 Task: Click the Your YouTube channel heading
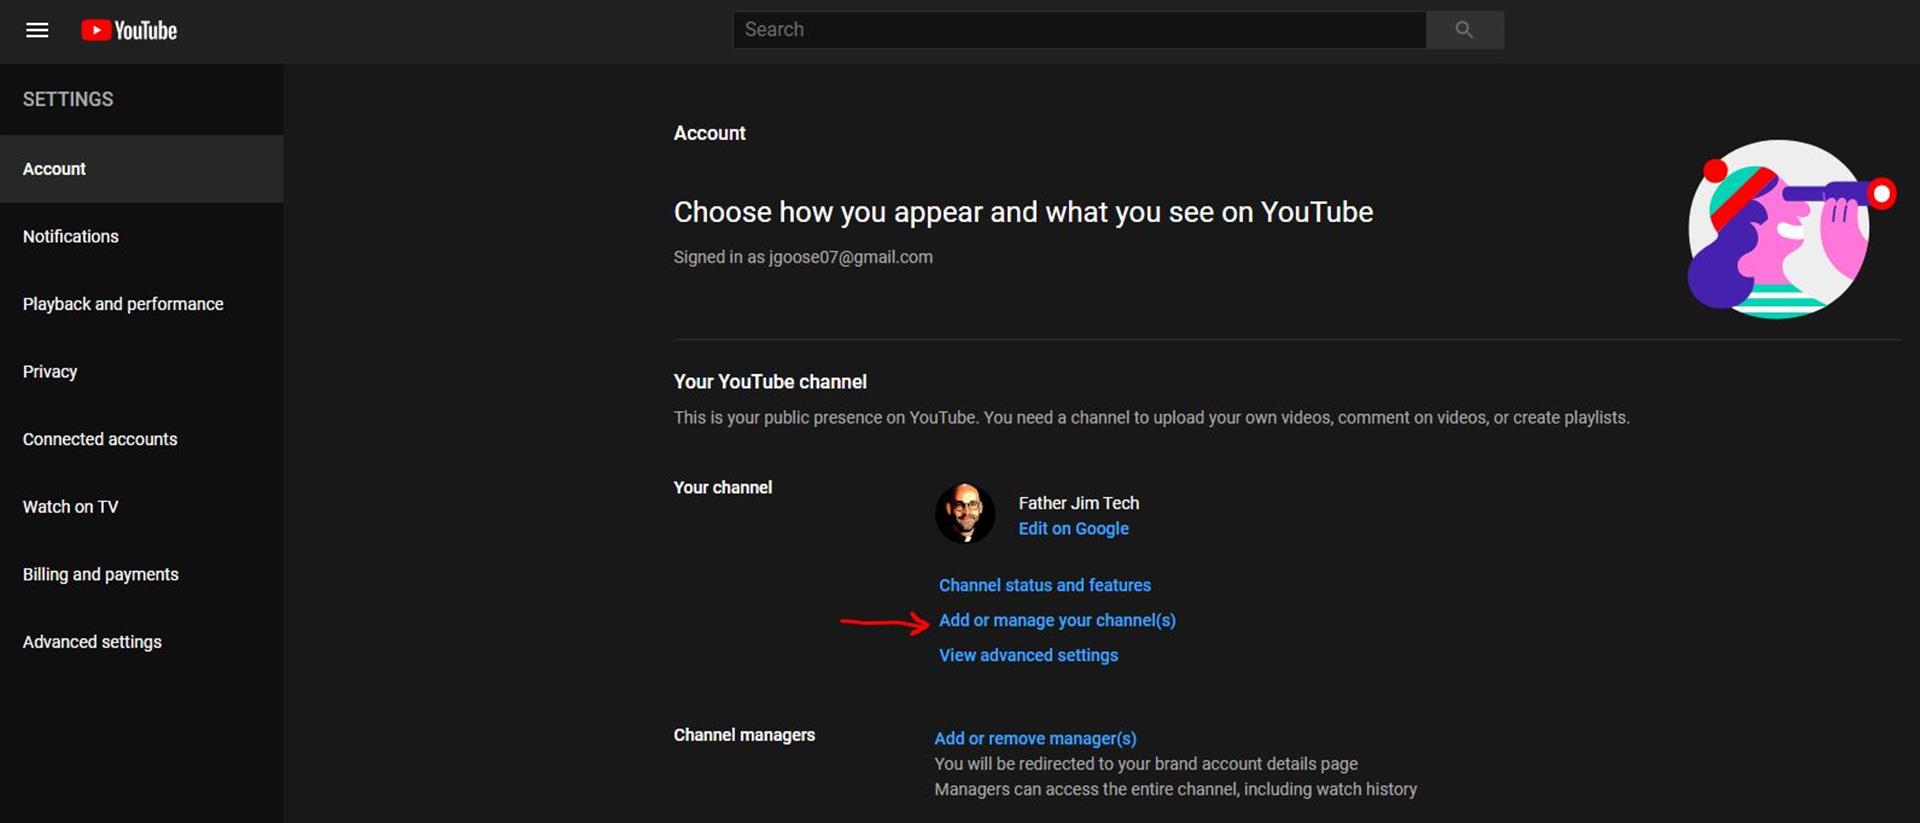[x=770, y=382]
